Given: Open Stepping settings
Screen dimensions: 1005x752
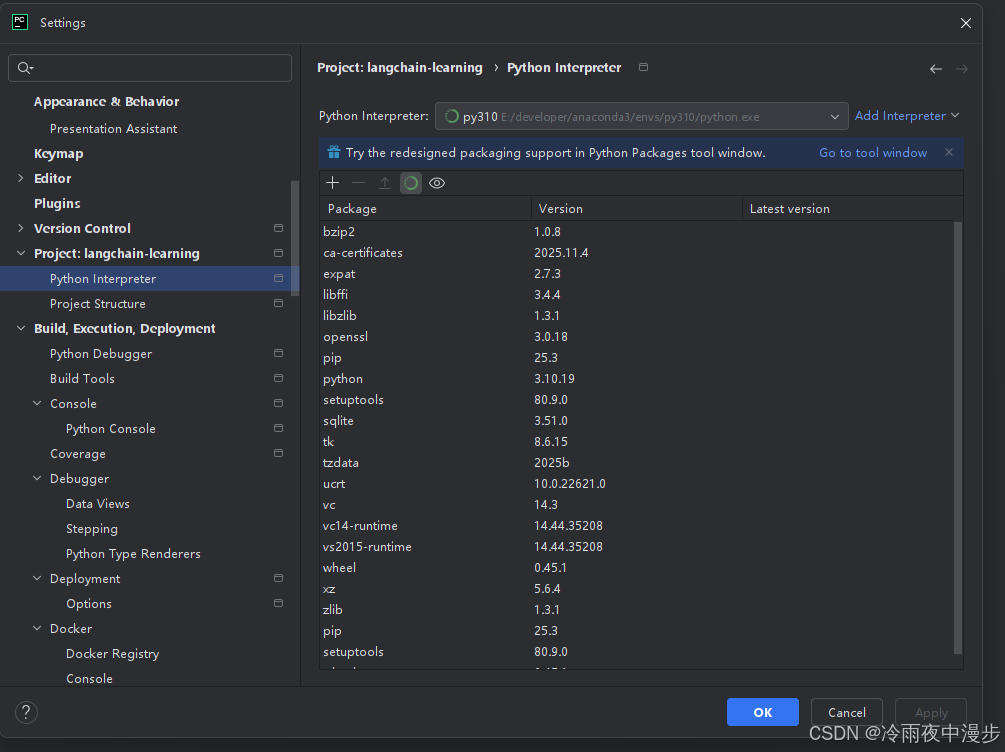Looking at the screenshot, I should 92,529.
